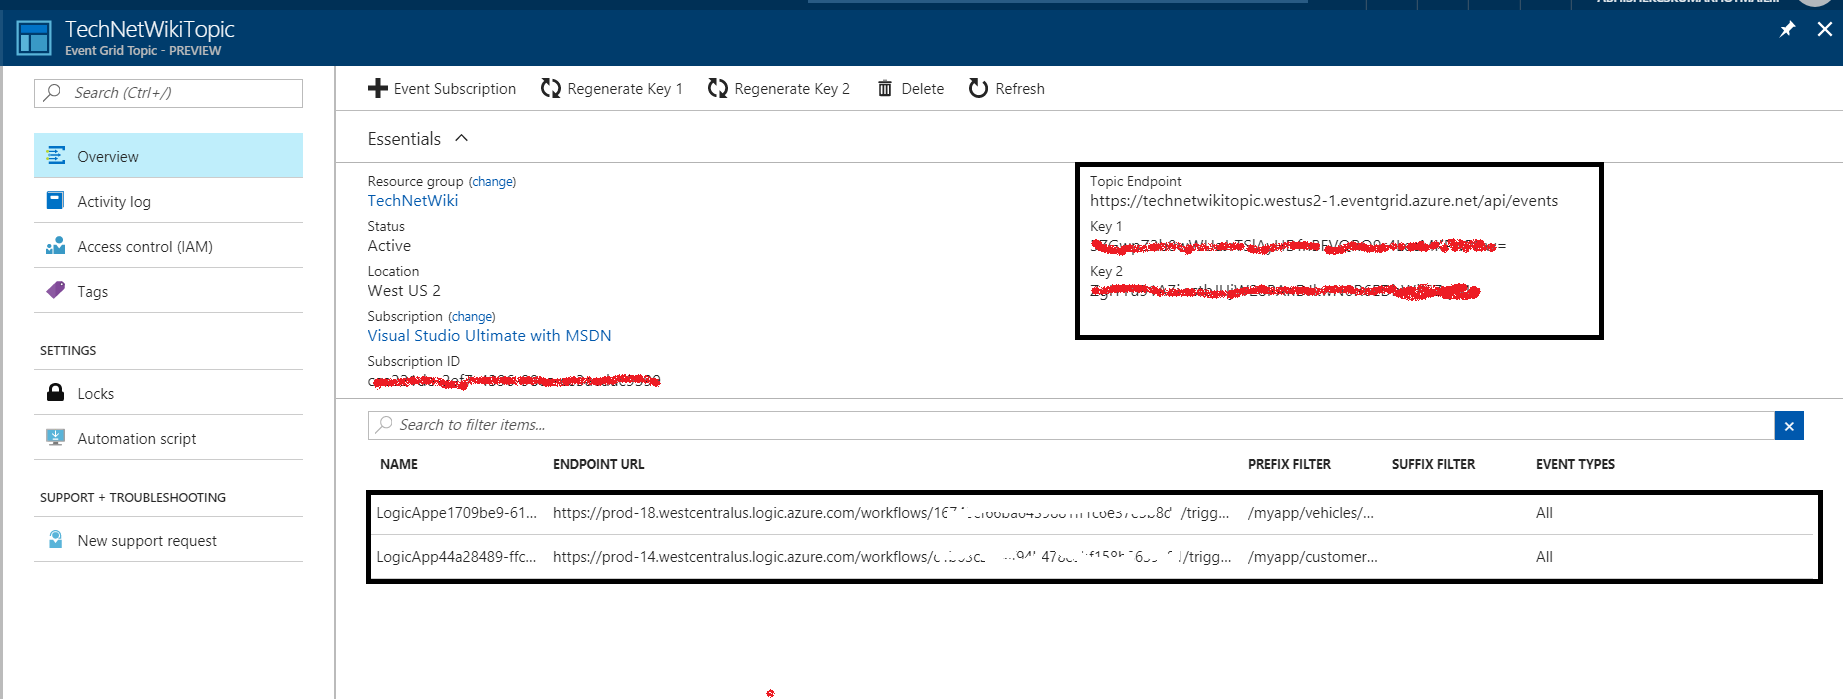
Task: Sort by ENDPOINT URL column header
Action: click(x=599, y=464)
